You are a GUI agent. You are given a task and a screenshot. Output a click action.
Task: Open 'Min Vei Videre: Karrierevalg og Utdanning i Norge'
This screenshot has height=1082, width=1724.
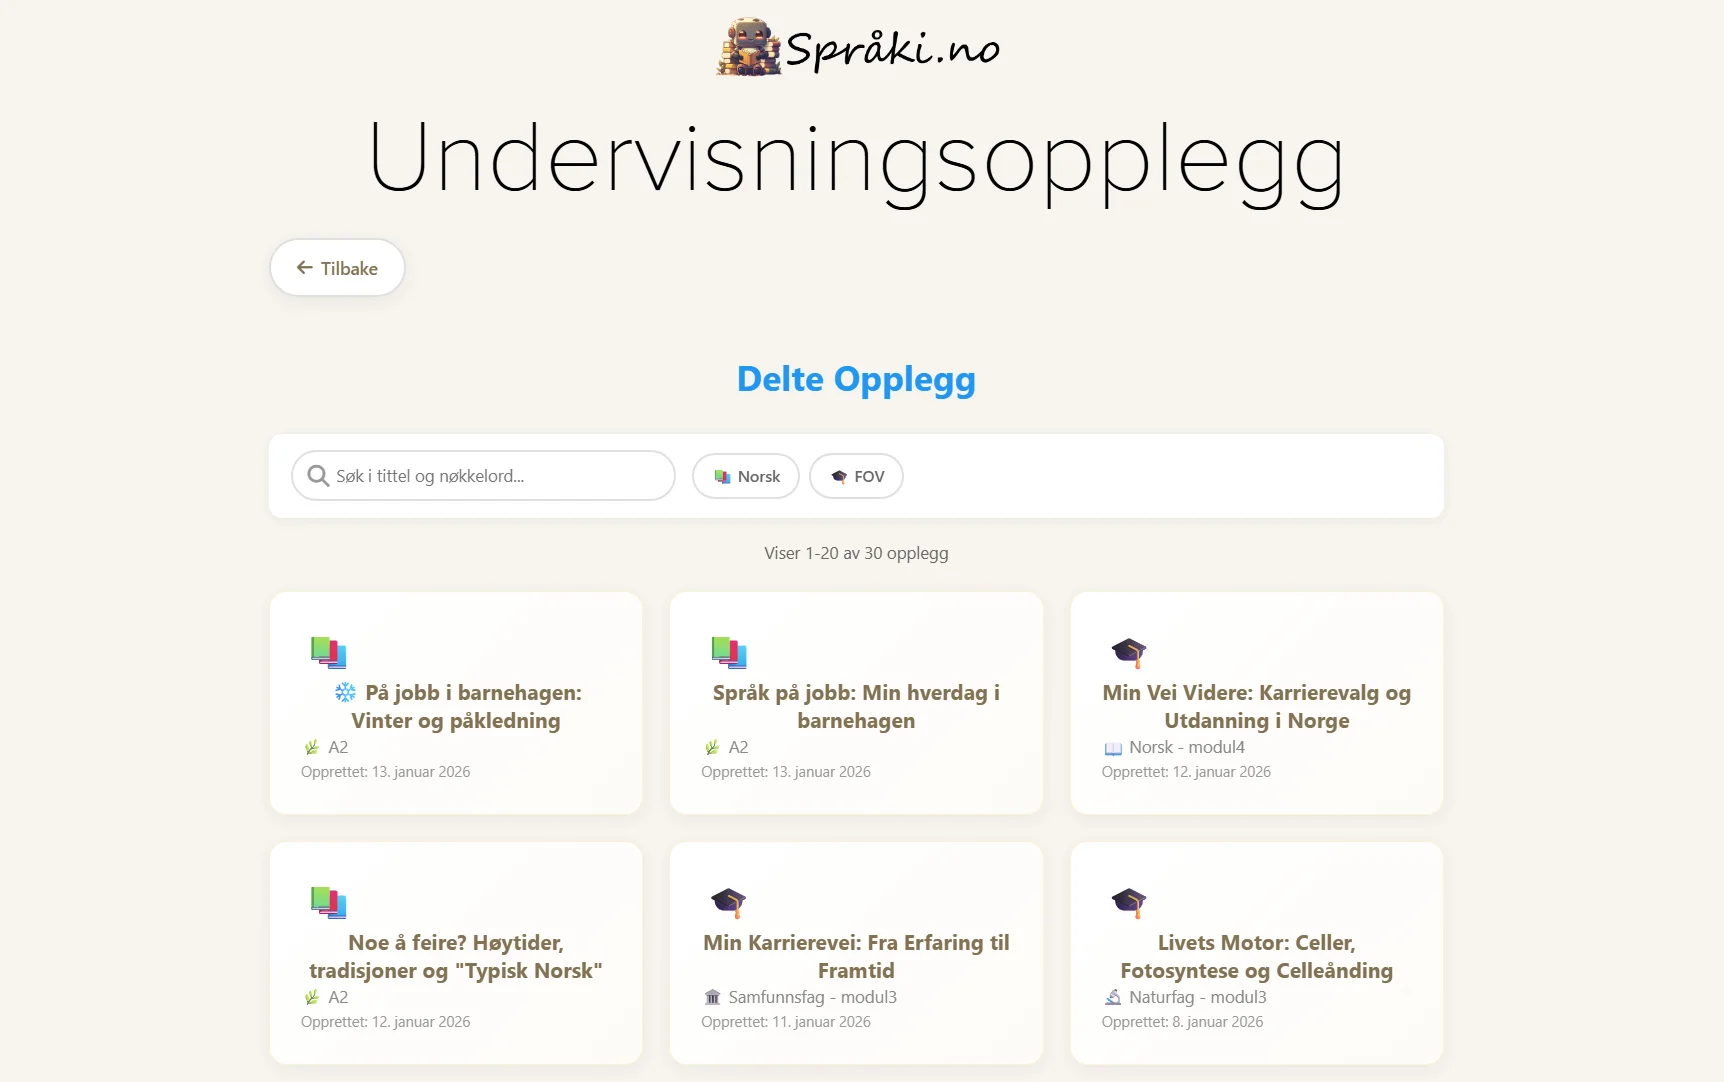coord(1256,706)
